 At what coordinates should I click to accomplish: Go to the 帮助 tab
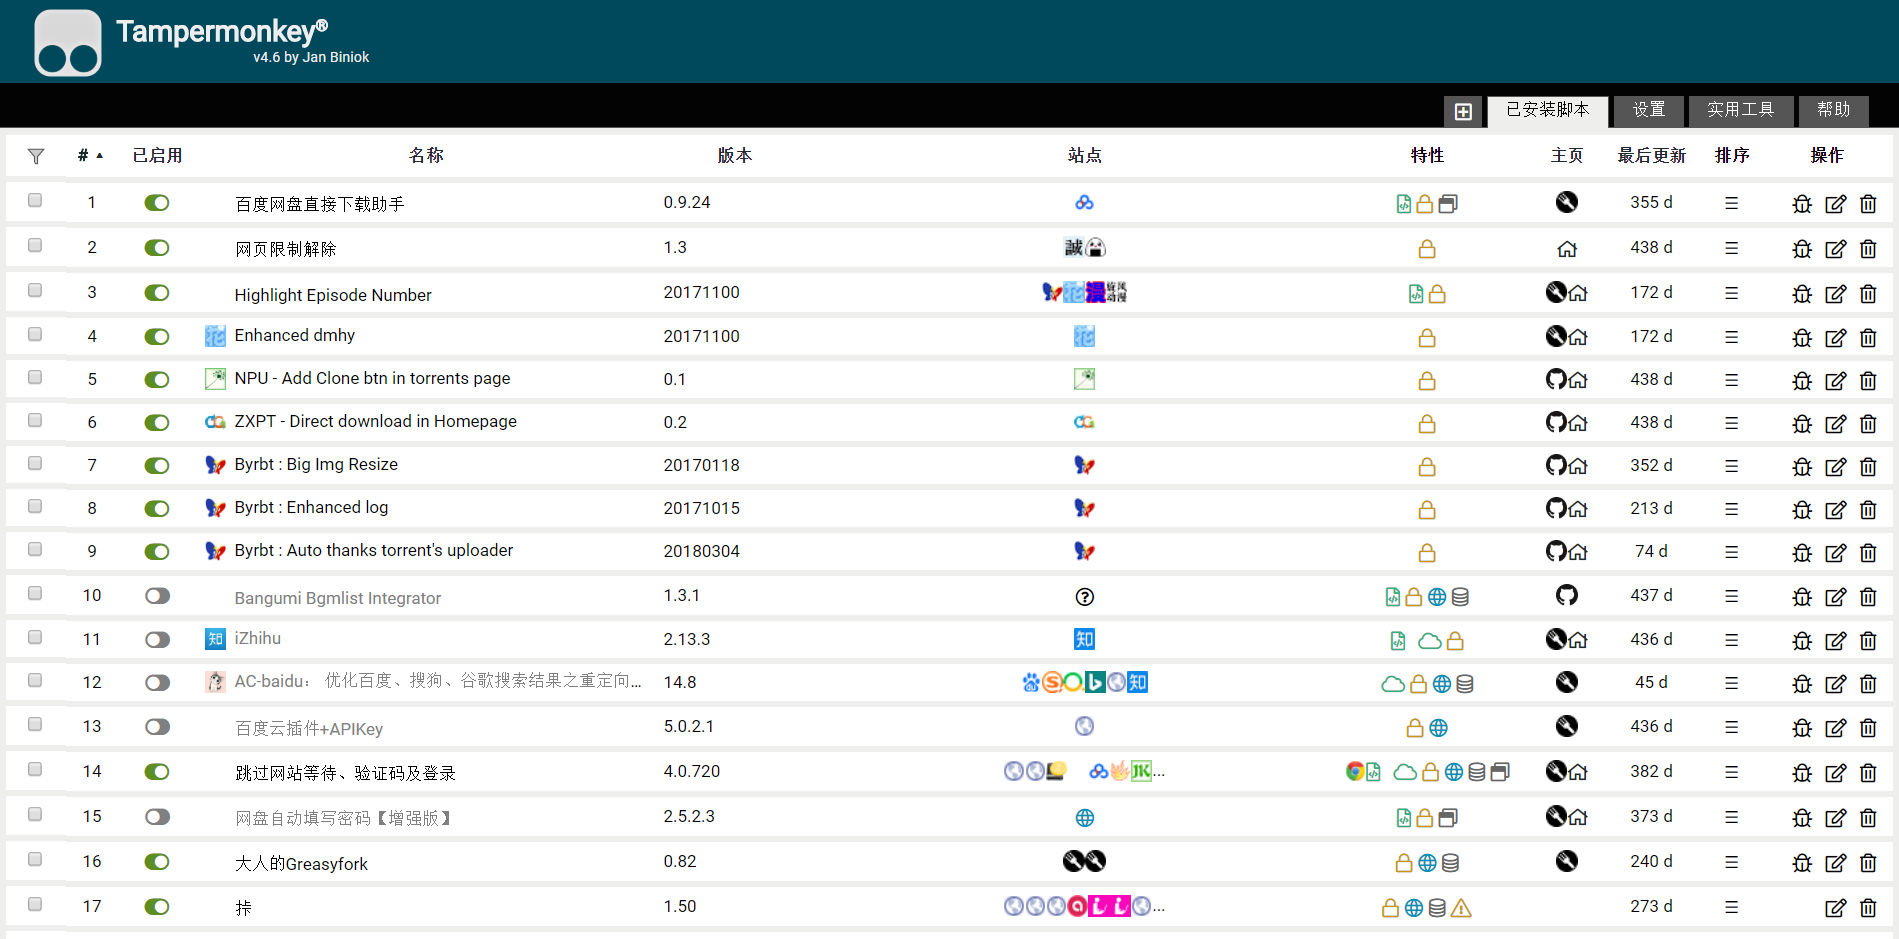click(x=1833, y=110)
